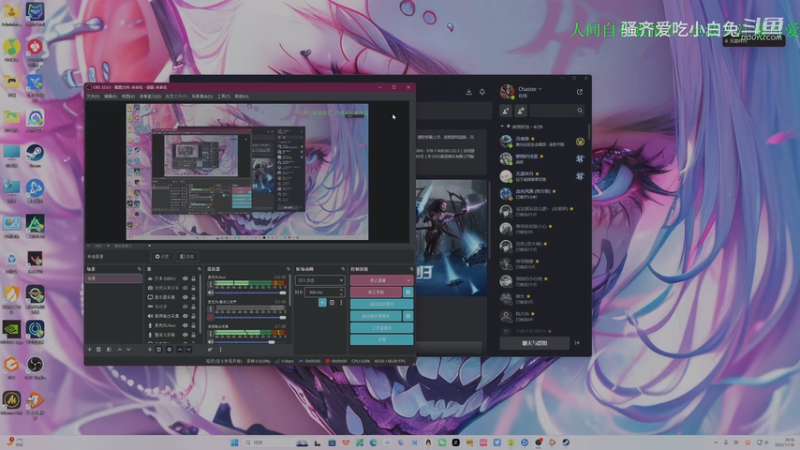Open advanced audio properties in mixer toolbar

(210, 349)
